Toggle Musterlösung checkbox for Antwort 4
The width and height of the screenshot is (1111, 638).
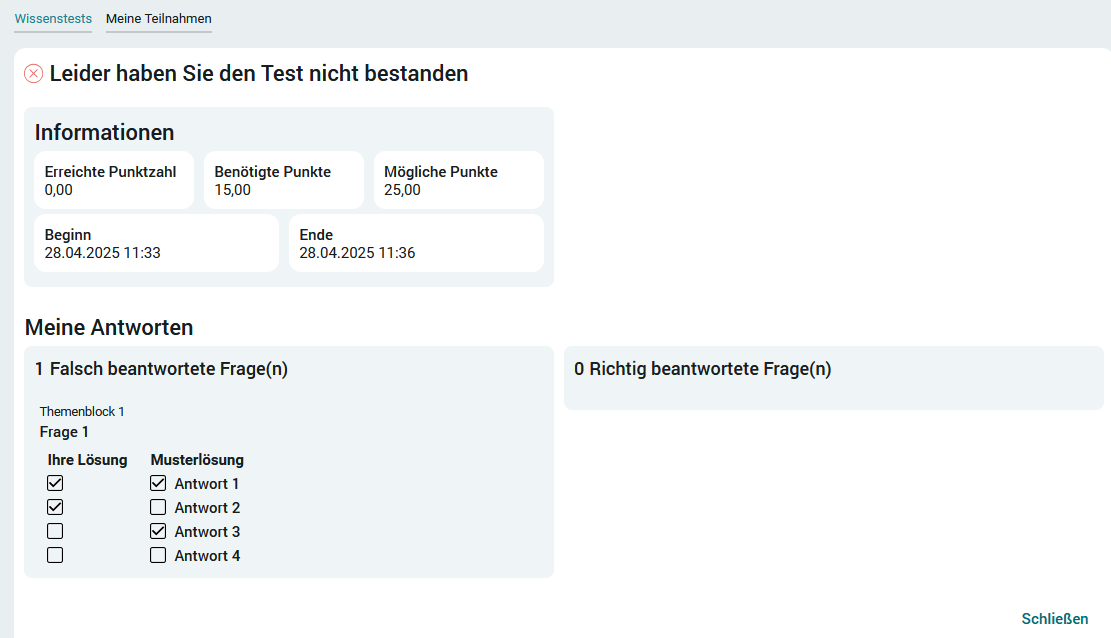point(158,556)
